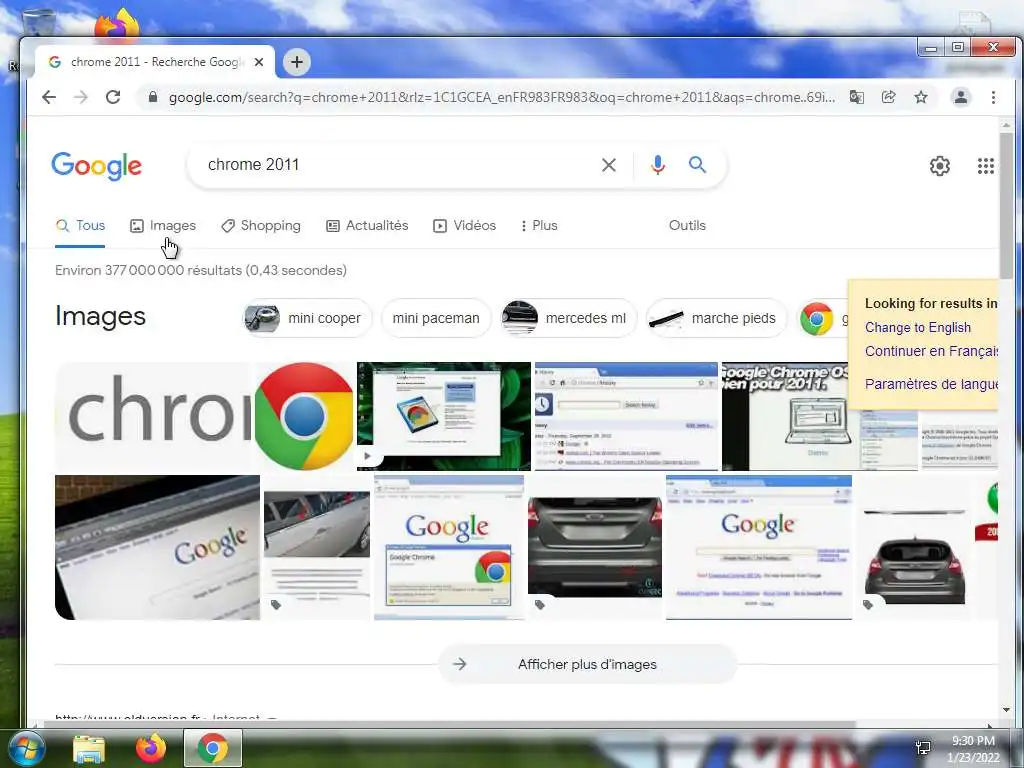Click the Images section heading

101,316
